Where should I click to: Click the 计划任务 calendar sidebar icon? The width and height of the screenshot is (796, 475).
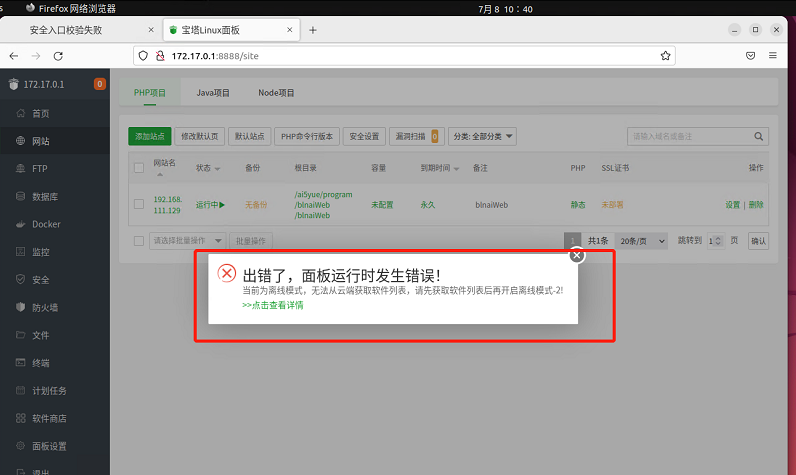coord(20,390)
